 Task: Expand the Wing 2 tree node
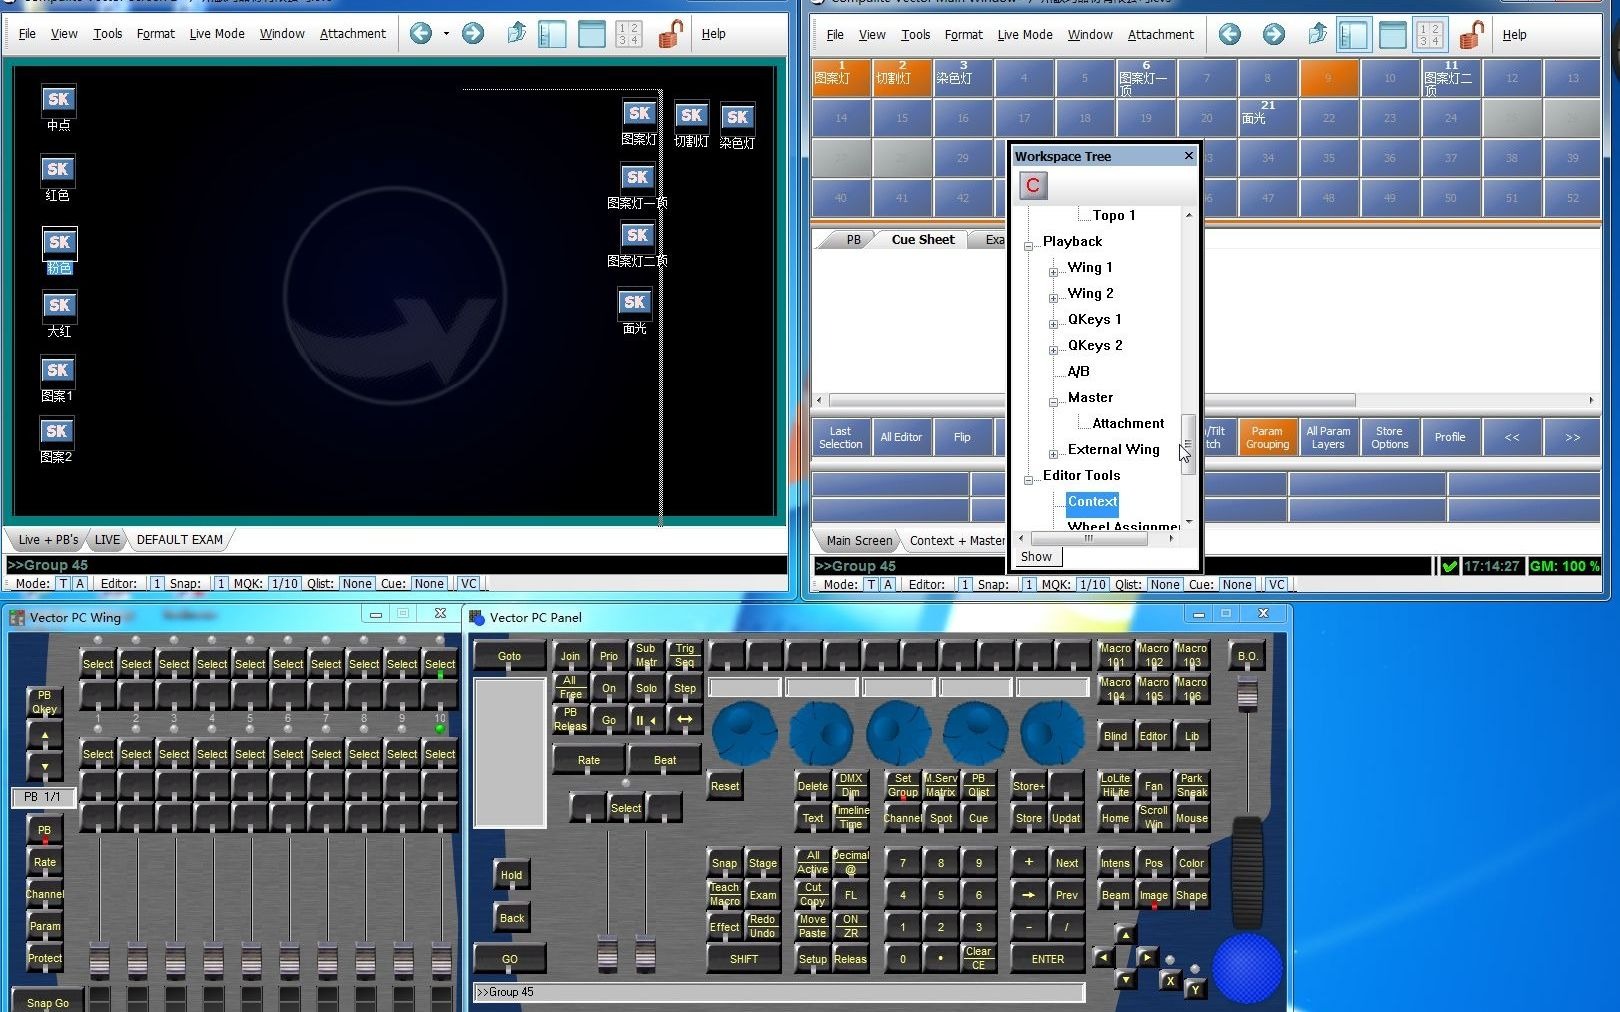click(1054, 298)
